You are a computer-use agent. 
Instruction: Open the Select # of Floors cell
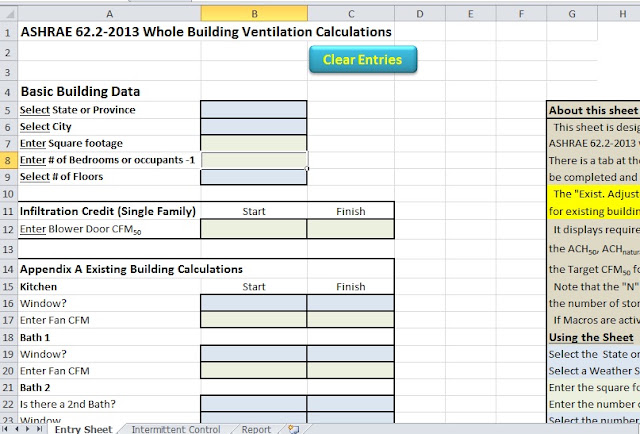point(254,177)
